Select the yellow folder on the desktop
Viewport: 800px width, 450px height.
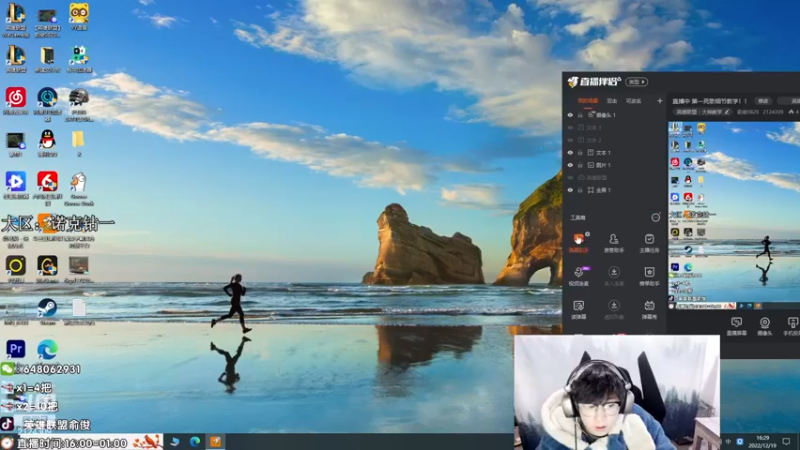point(79,143)
